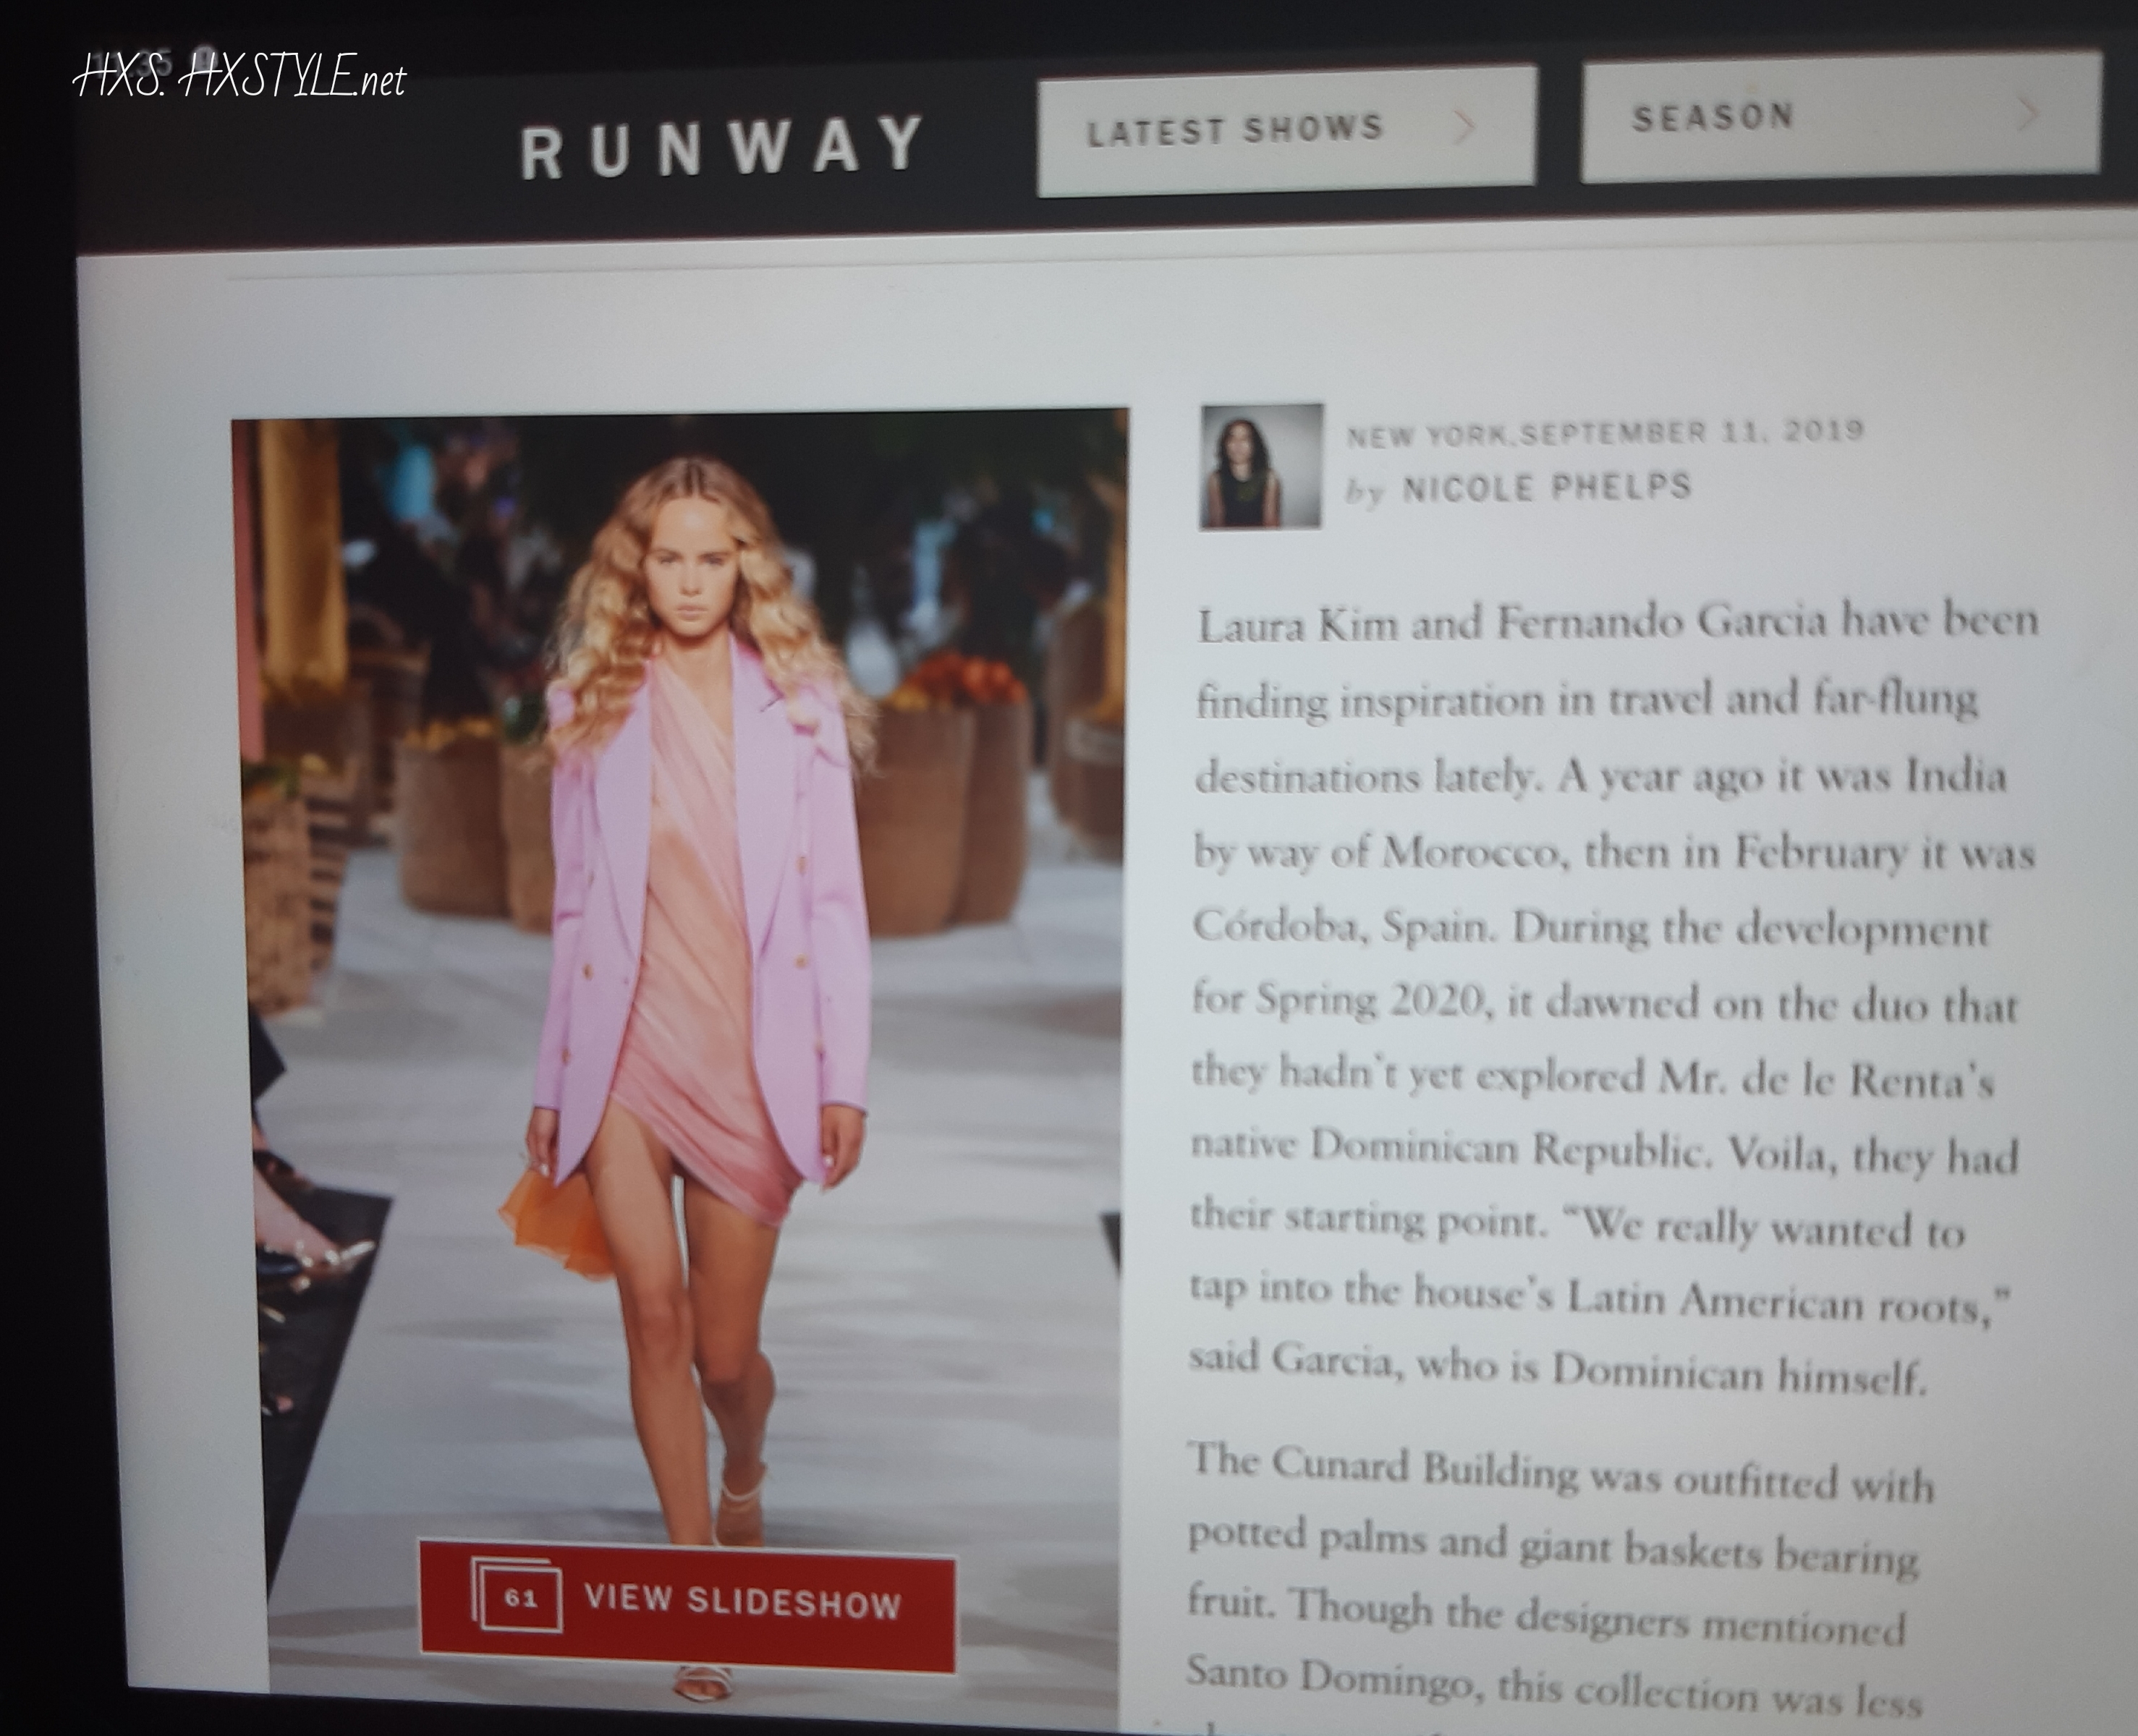Click the chevron arrow beside Latest Shows
Viewport: 2138px width, 1736px height.
pos(1464,126)
